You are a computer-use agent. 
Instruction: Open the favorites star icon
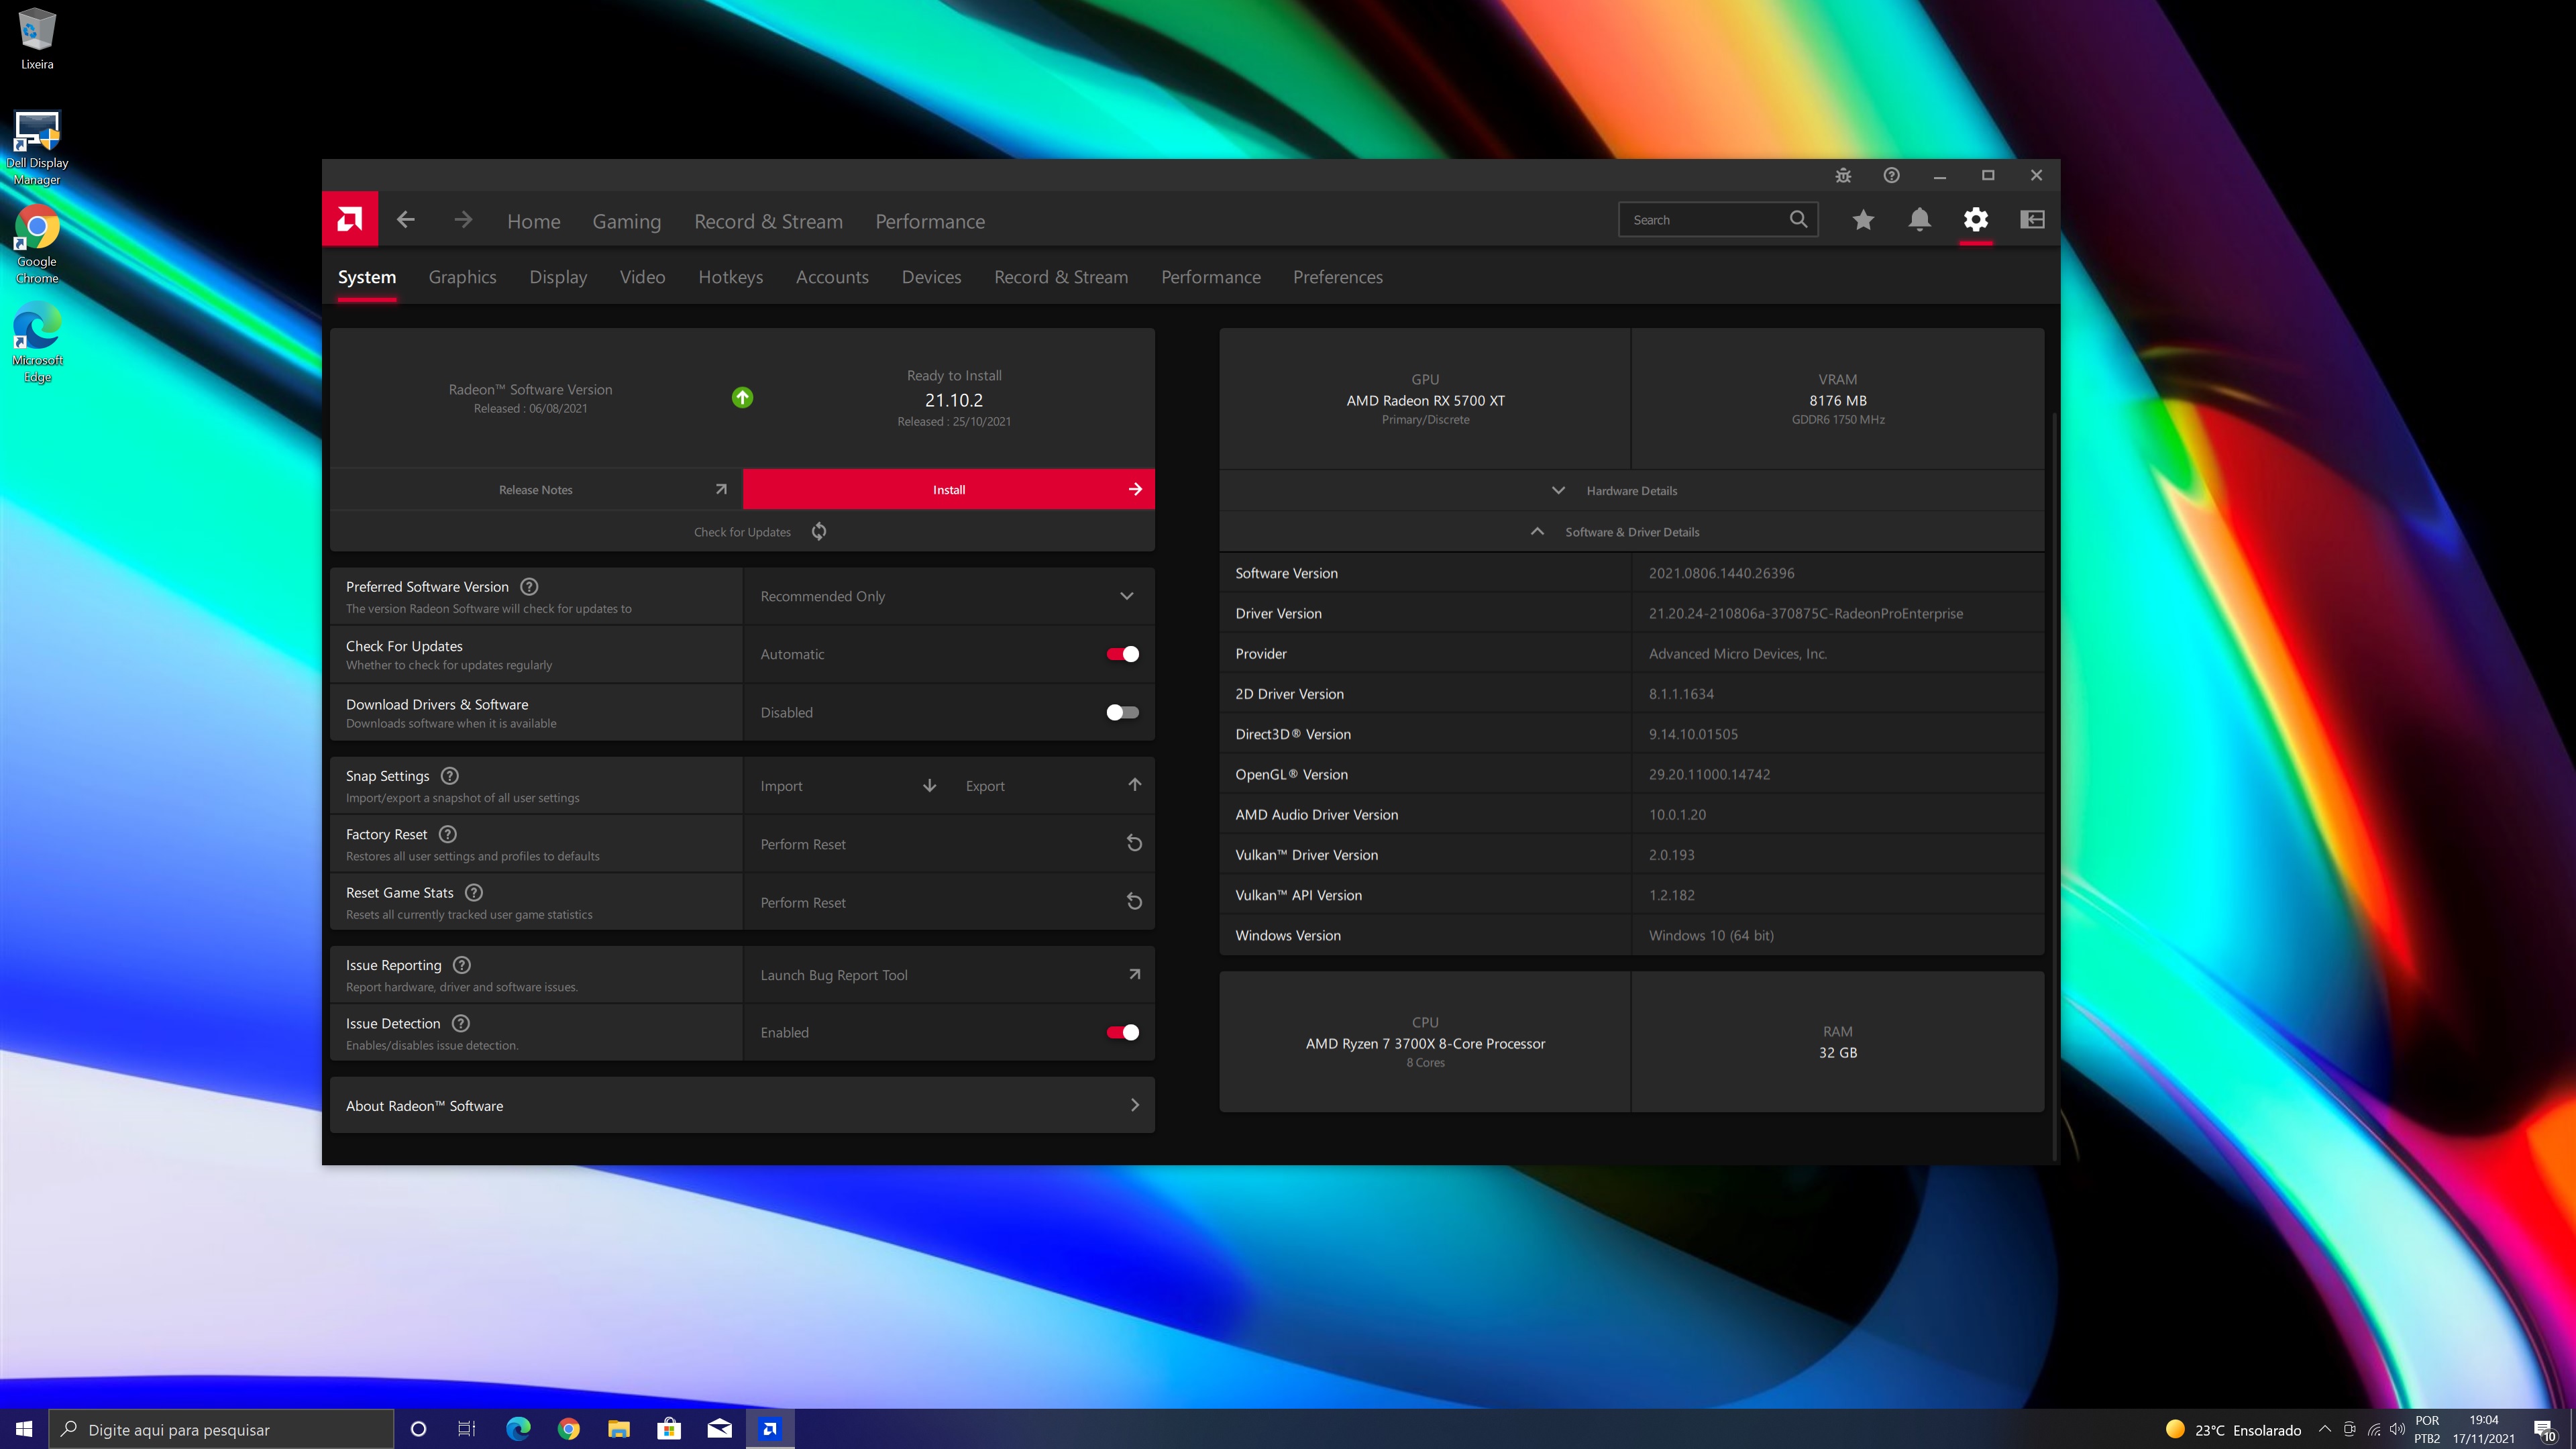(1862, 220)
